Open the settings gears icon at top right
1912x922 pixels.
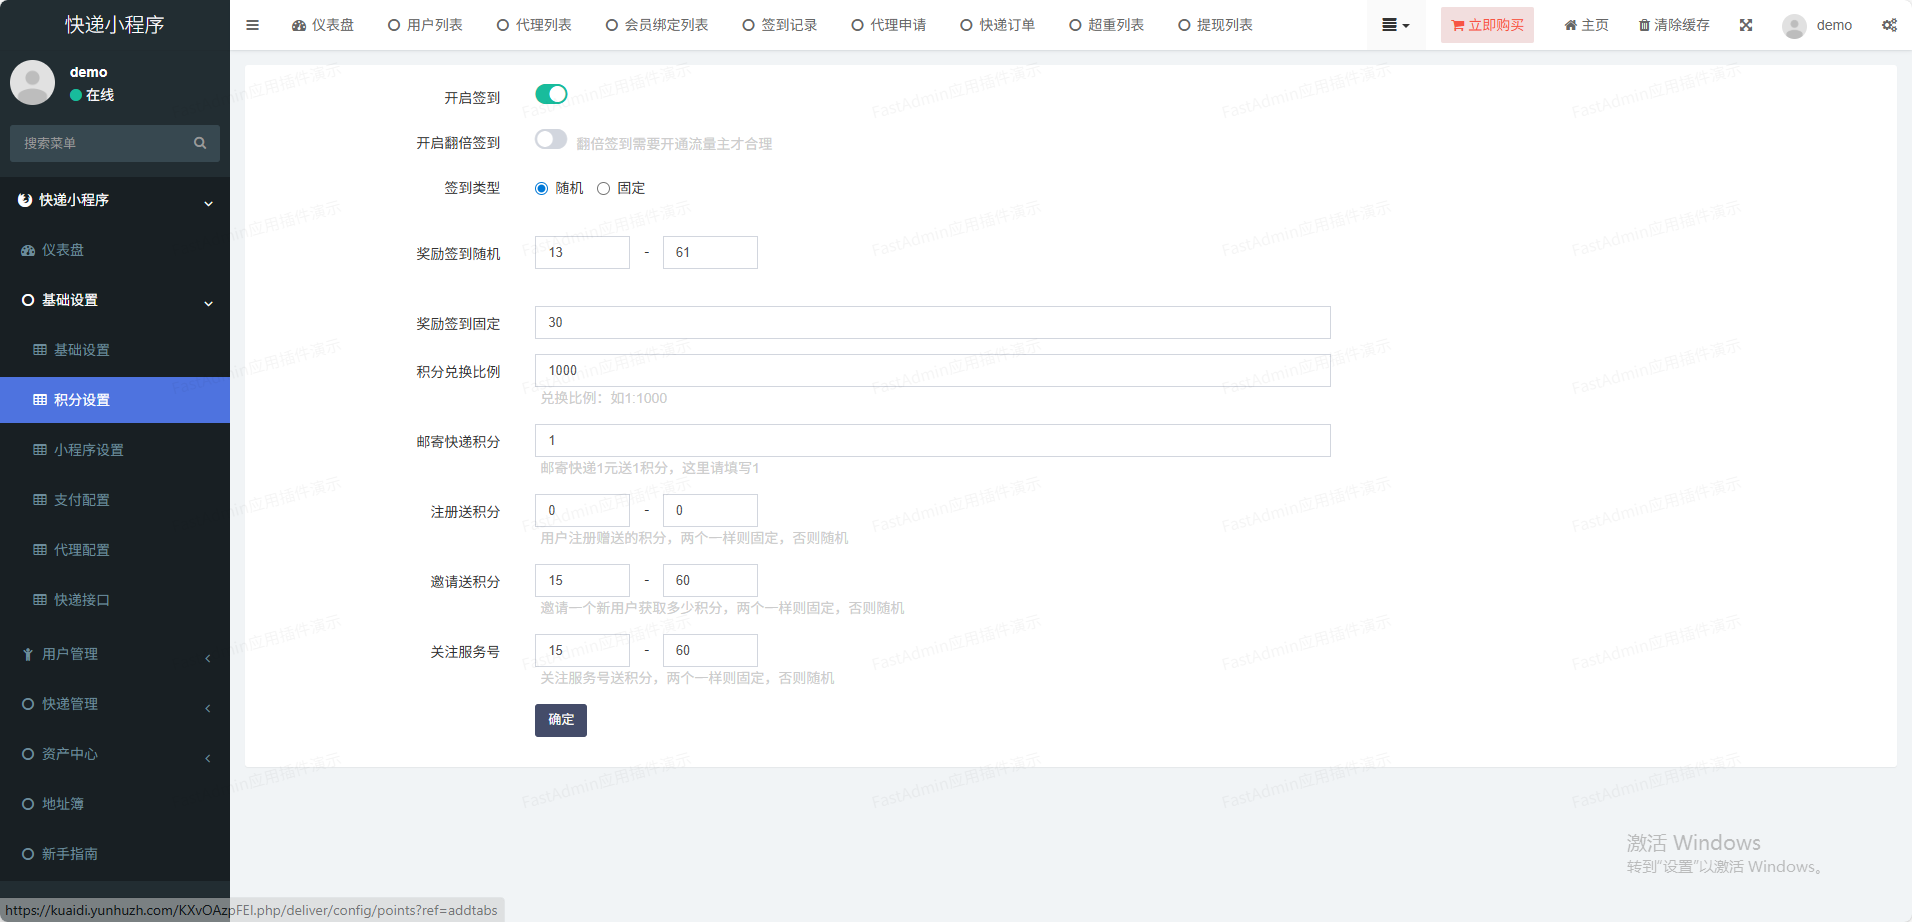click(1889, 25)
